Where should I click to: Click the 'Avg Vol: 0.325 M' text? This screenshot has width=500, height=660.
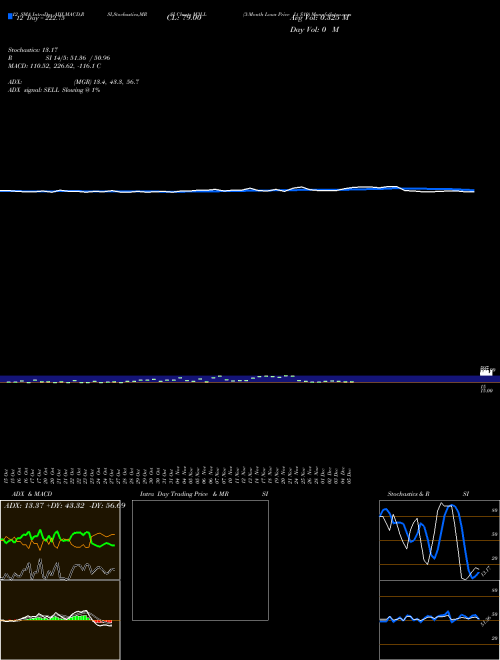(x=320, y=18)
